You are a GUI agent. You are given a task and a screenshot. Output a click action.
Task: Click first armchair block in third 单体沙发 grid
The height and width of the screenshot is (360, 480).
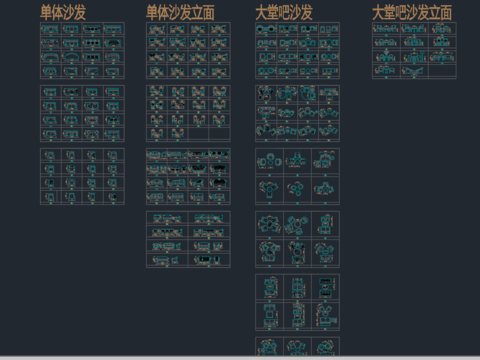click(x=51, y=155)
